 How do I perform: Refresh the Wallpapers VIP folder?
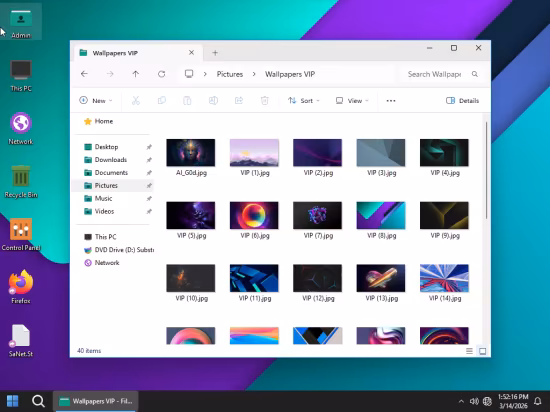[161, 74]
